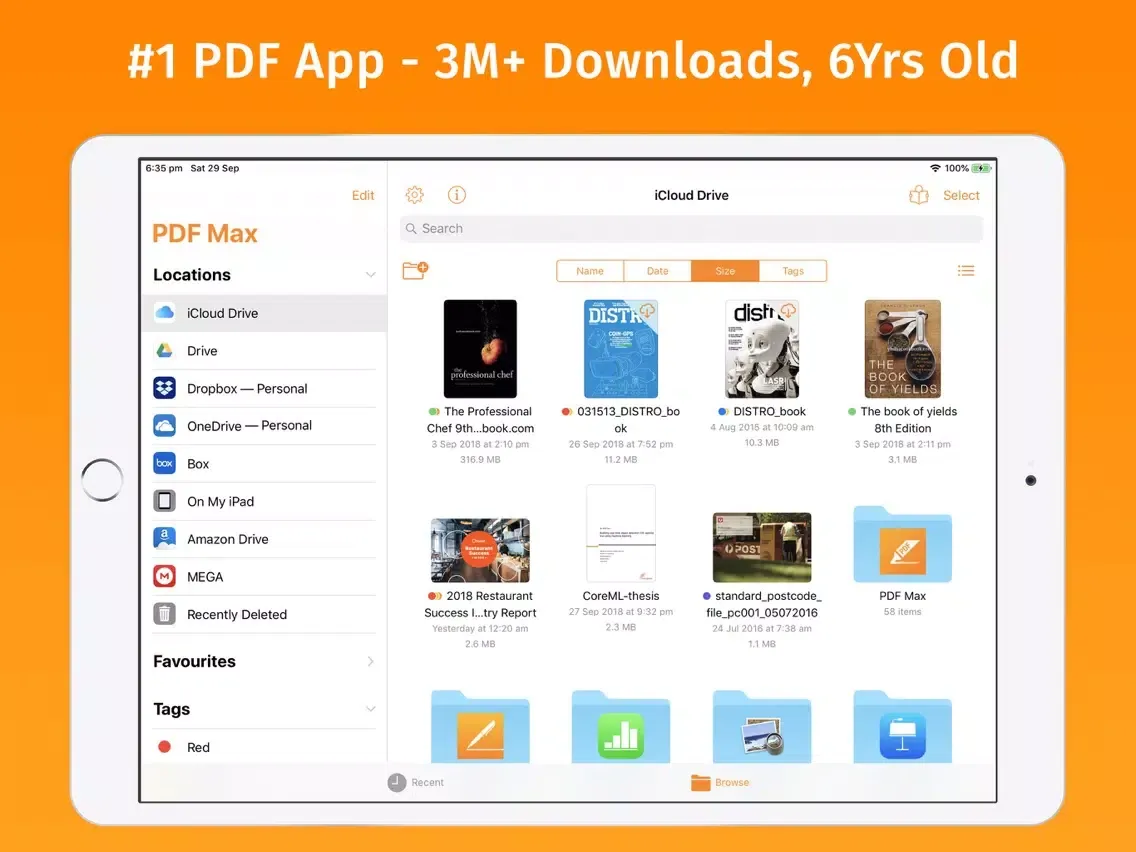This screenshot has width=1136, height=852.
Task: Switch to the Browse tab
Action: pyautogui.click(x=720, y=783)
